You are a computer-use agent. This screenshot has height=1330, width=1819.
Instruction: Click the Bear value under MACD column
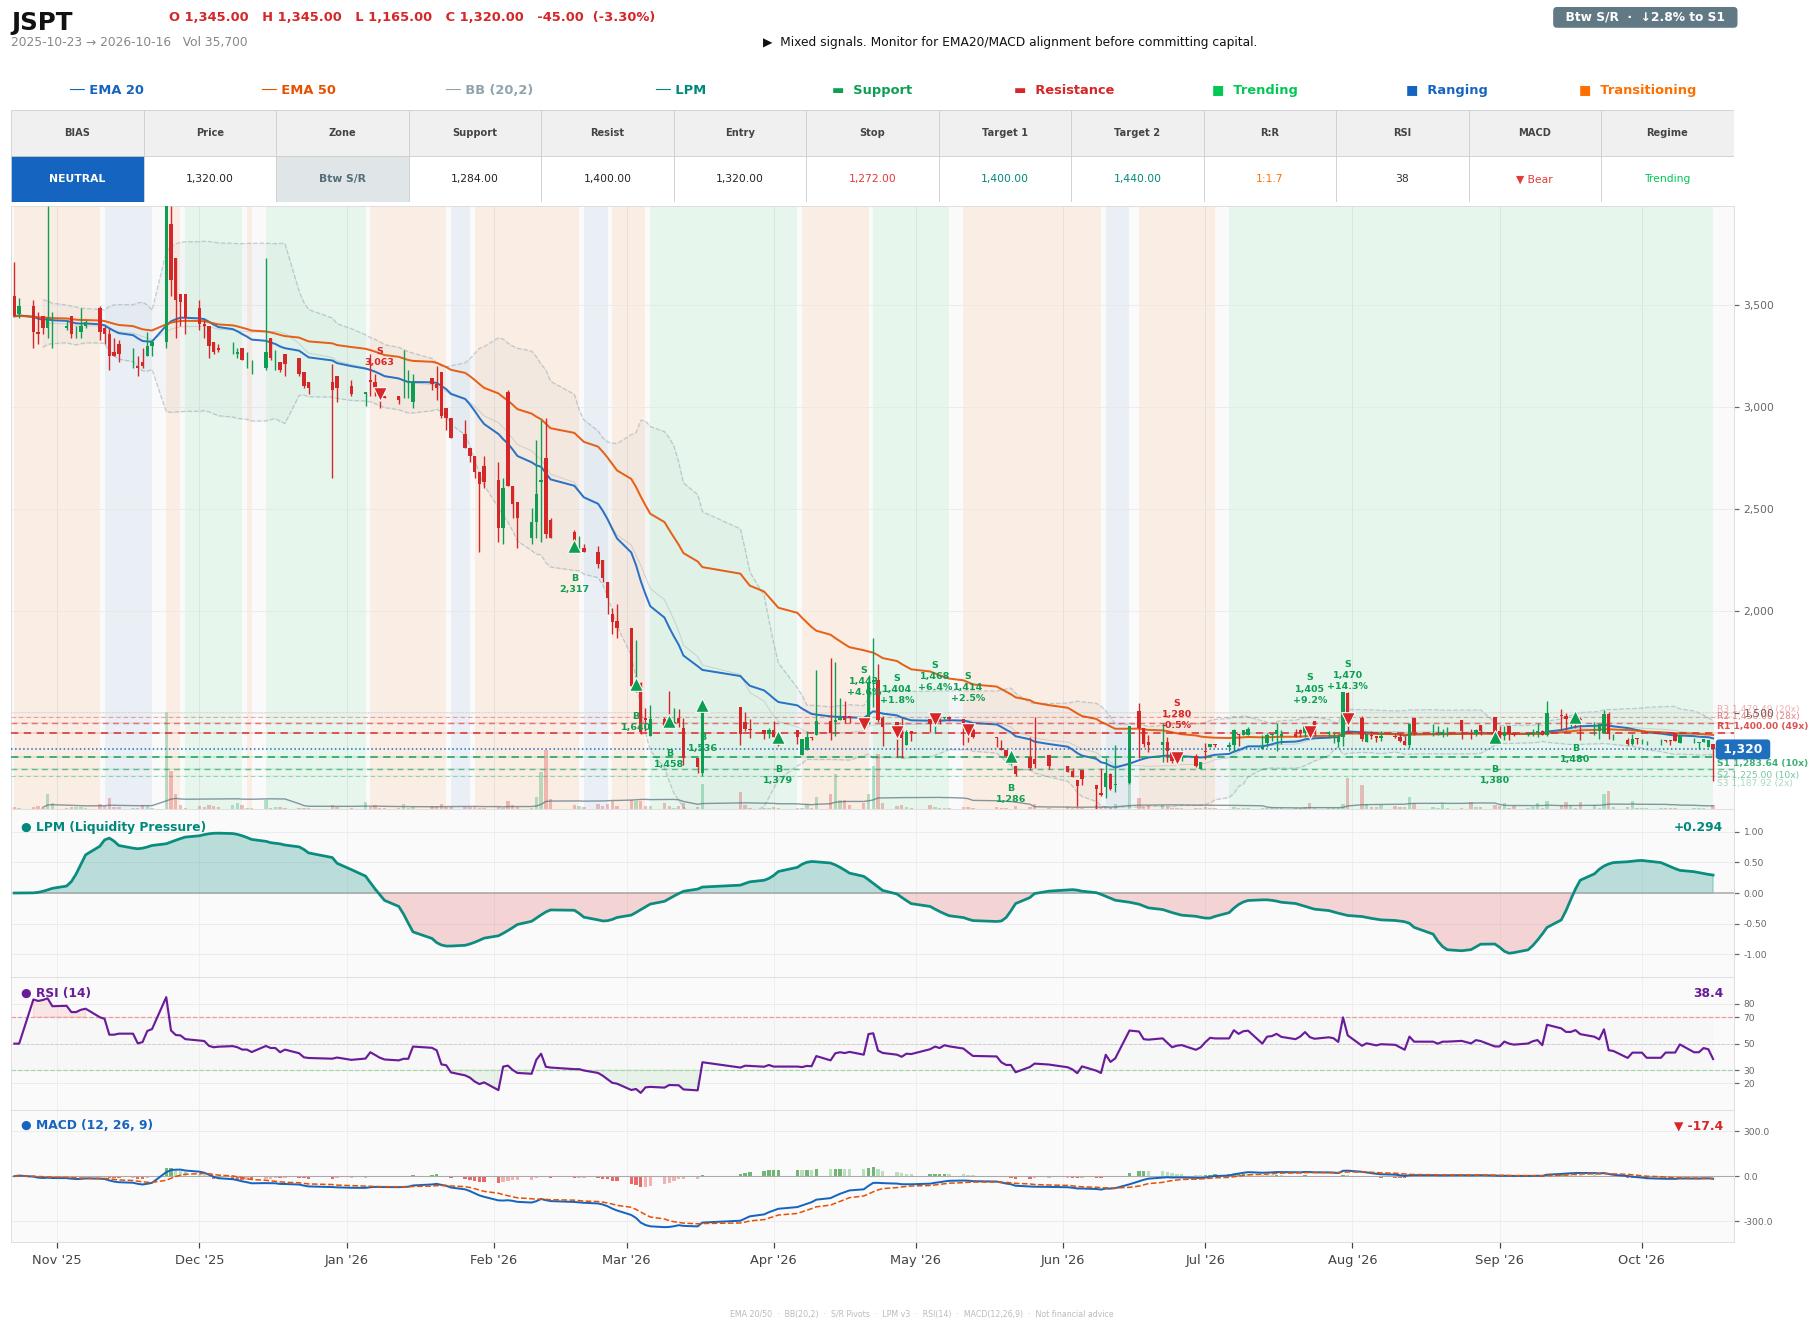1534,180
